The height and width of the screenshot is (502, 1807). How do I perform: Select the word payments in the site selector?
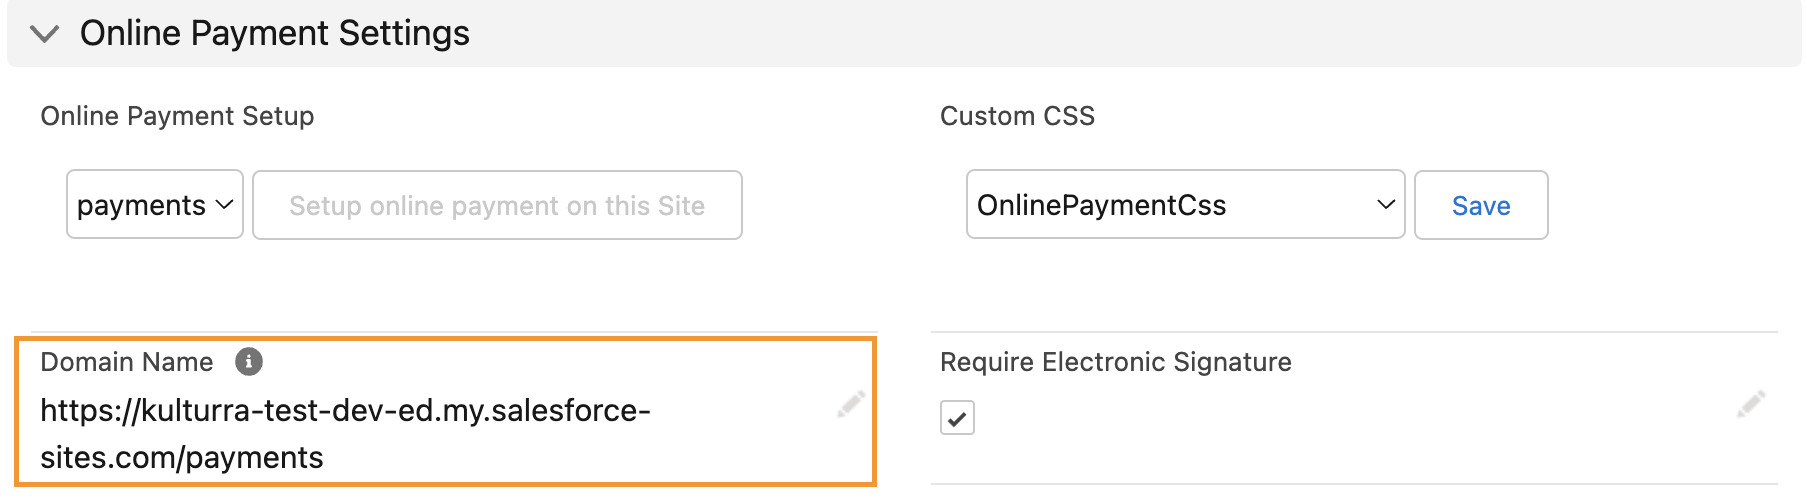(x=141, y=206)
